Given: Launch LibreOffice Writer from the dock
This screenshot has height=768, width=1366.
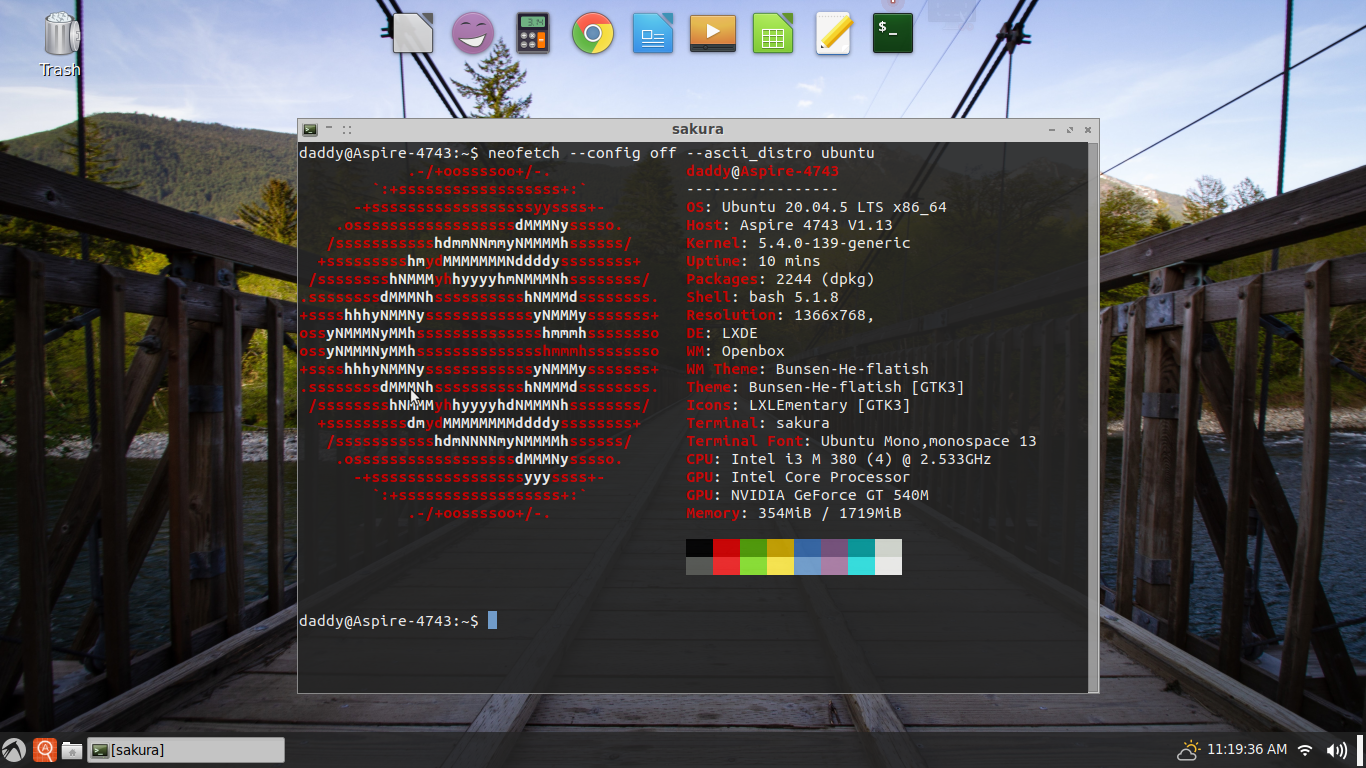Looking at the screenshot, I should tap(653, 33).
